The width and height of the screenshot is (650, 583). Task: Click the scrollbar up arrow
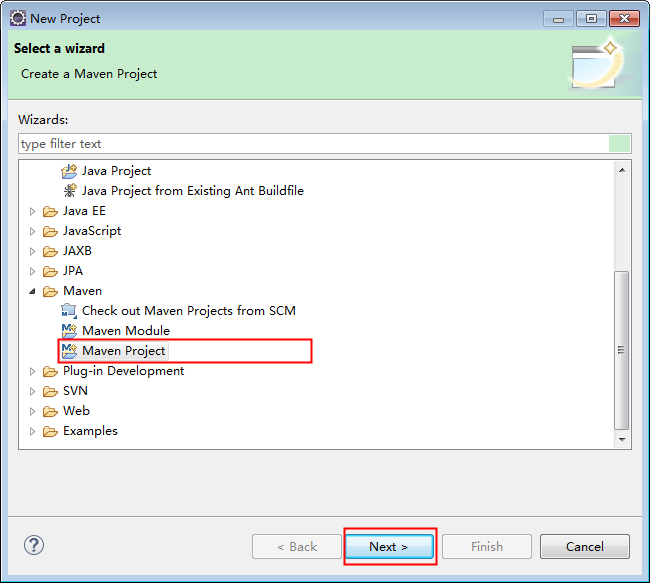coord(622,170)
